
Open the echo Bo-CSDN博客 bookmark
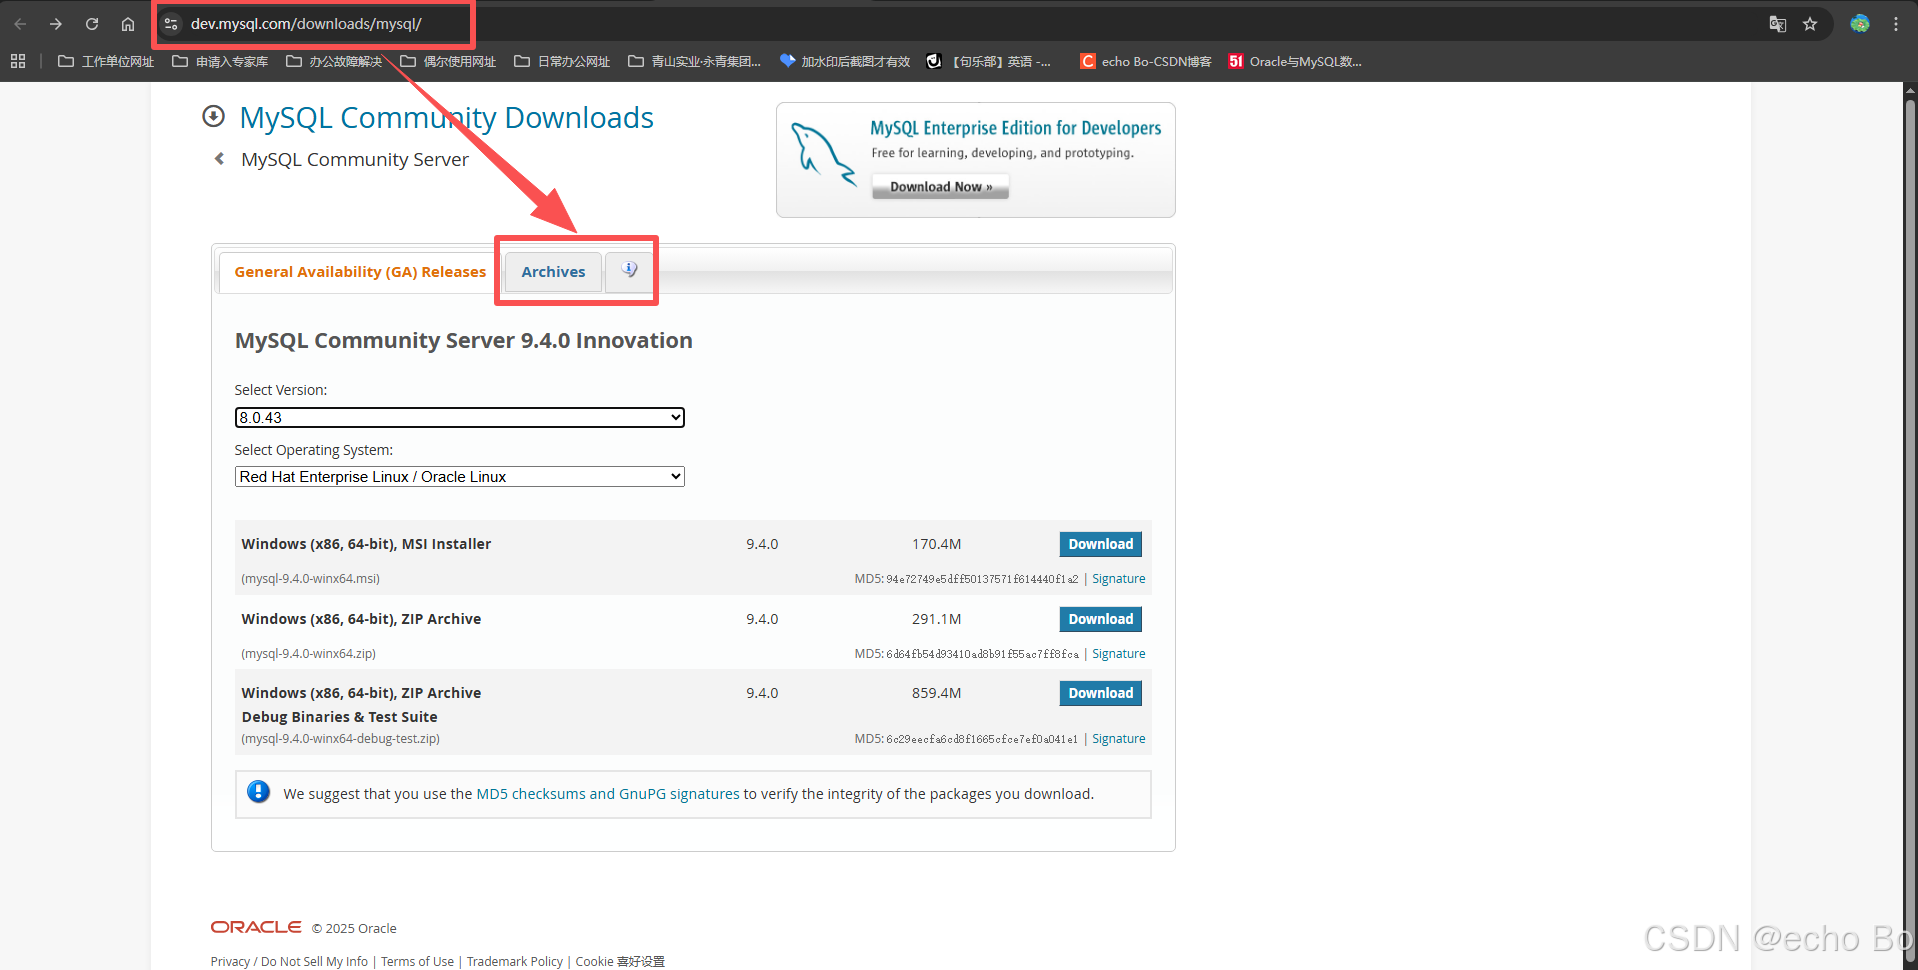tap(1146, 61)
